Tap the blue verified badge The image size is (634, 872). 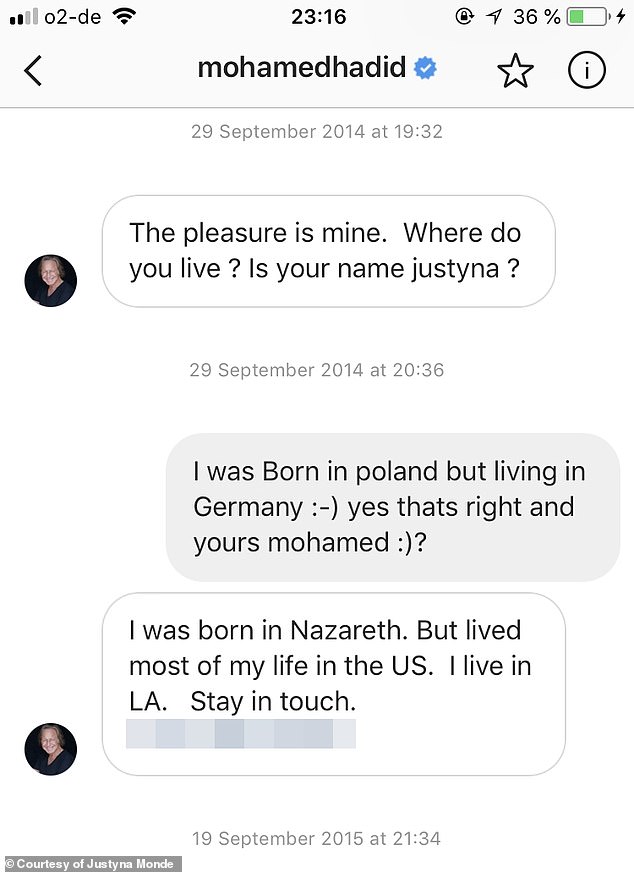pos(426,68)
